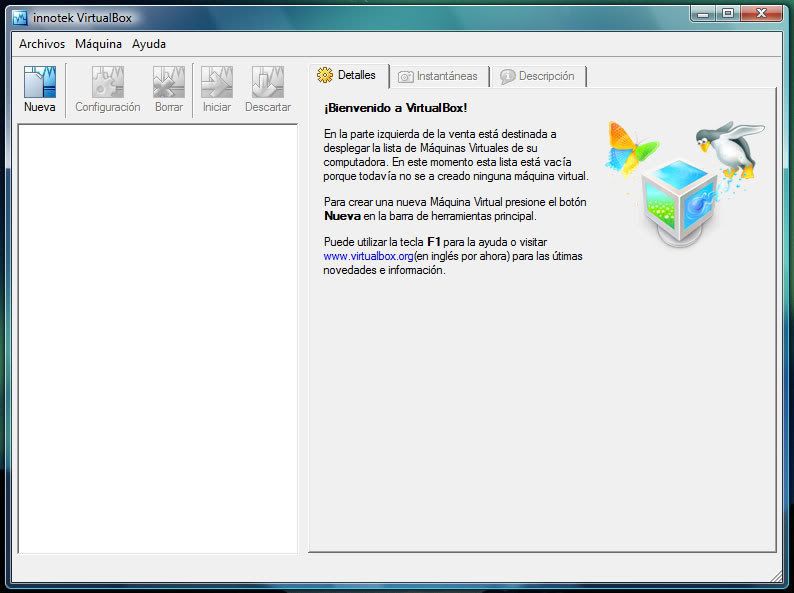The width and height of the screenshot is (794, 593).
Task: Click the Nueva toolbar icon
Action: tap(39, 89)
